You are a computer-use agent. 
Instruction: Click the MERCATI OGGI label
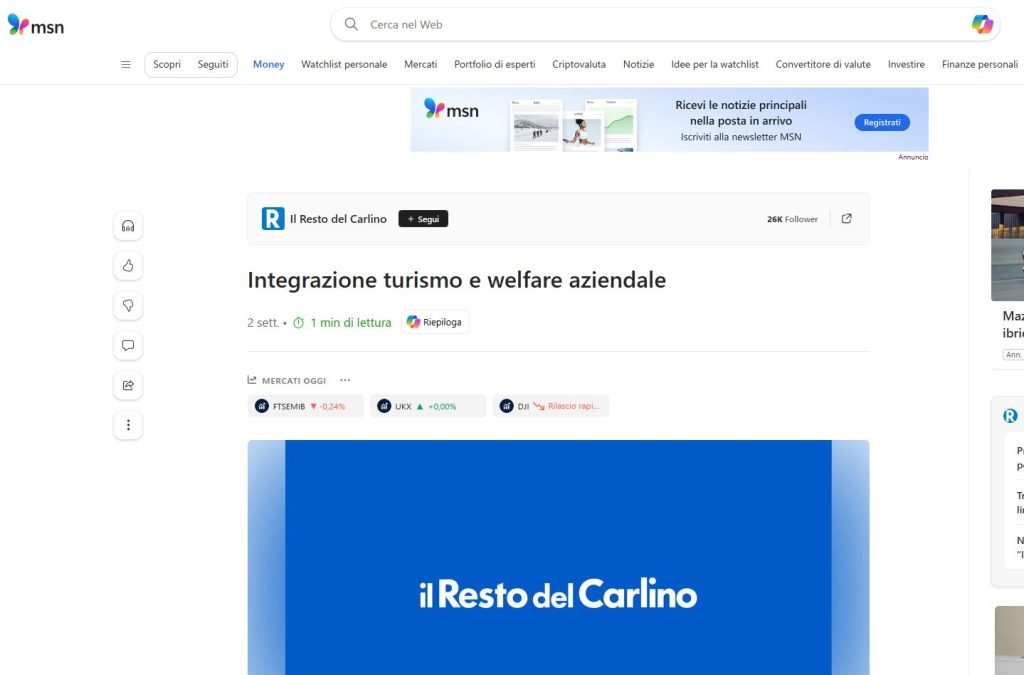point(294,381)
